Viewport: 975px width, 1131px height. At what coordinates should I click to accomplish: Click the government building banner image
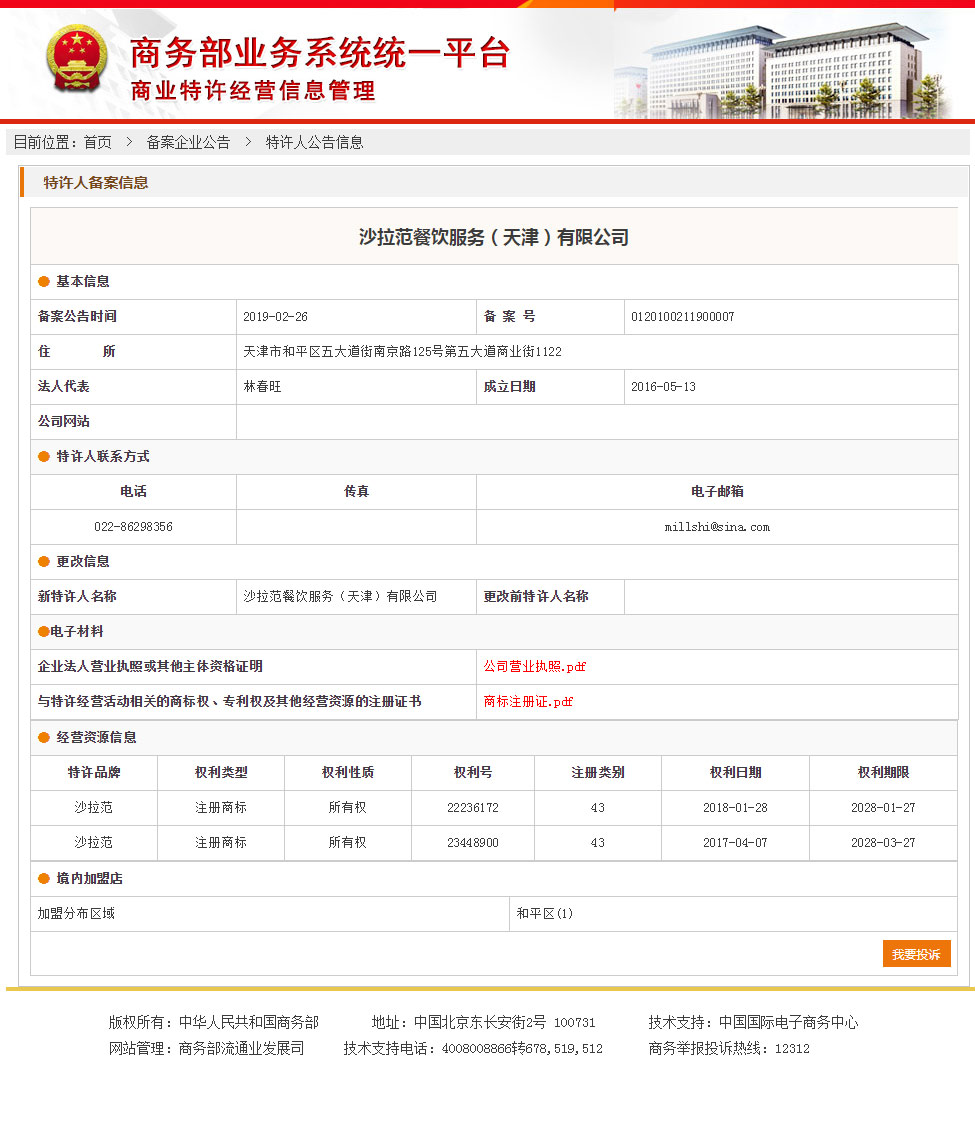(x=782, y=69)
